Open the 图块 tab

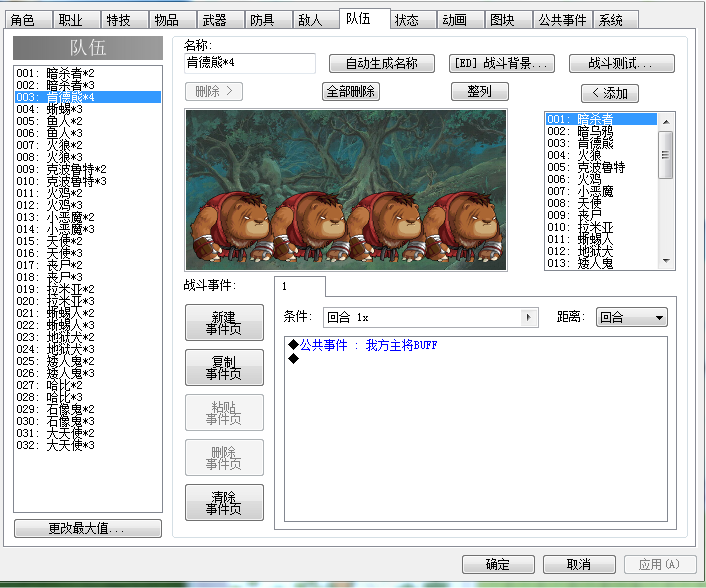pos(509,20)
